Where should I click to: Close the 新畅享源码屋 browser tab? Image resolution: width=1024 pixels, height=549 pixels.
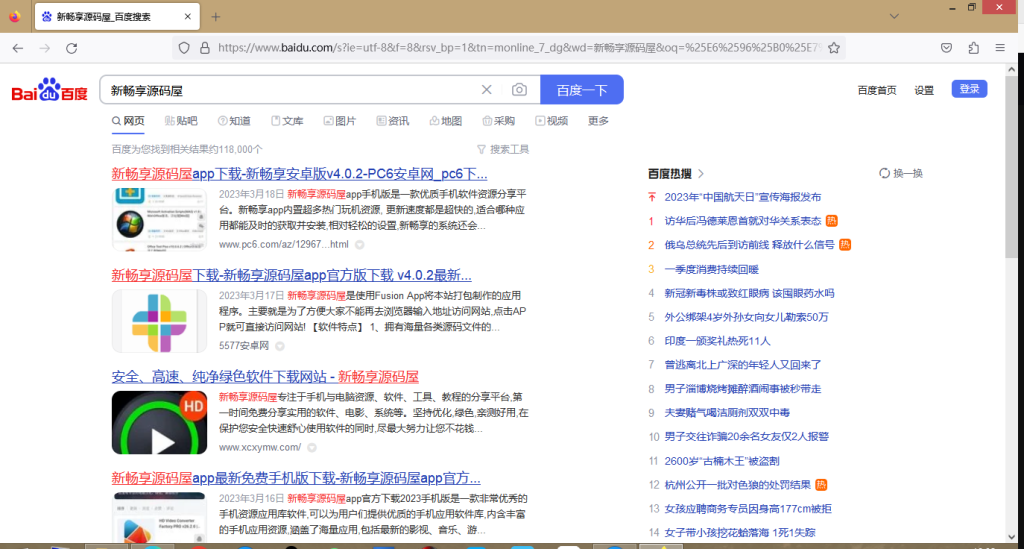click(188, 16)
